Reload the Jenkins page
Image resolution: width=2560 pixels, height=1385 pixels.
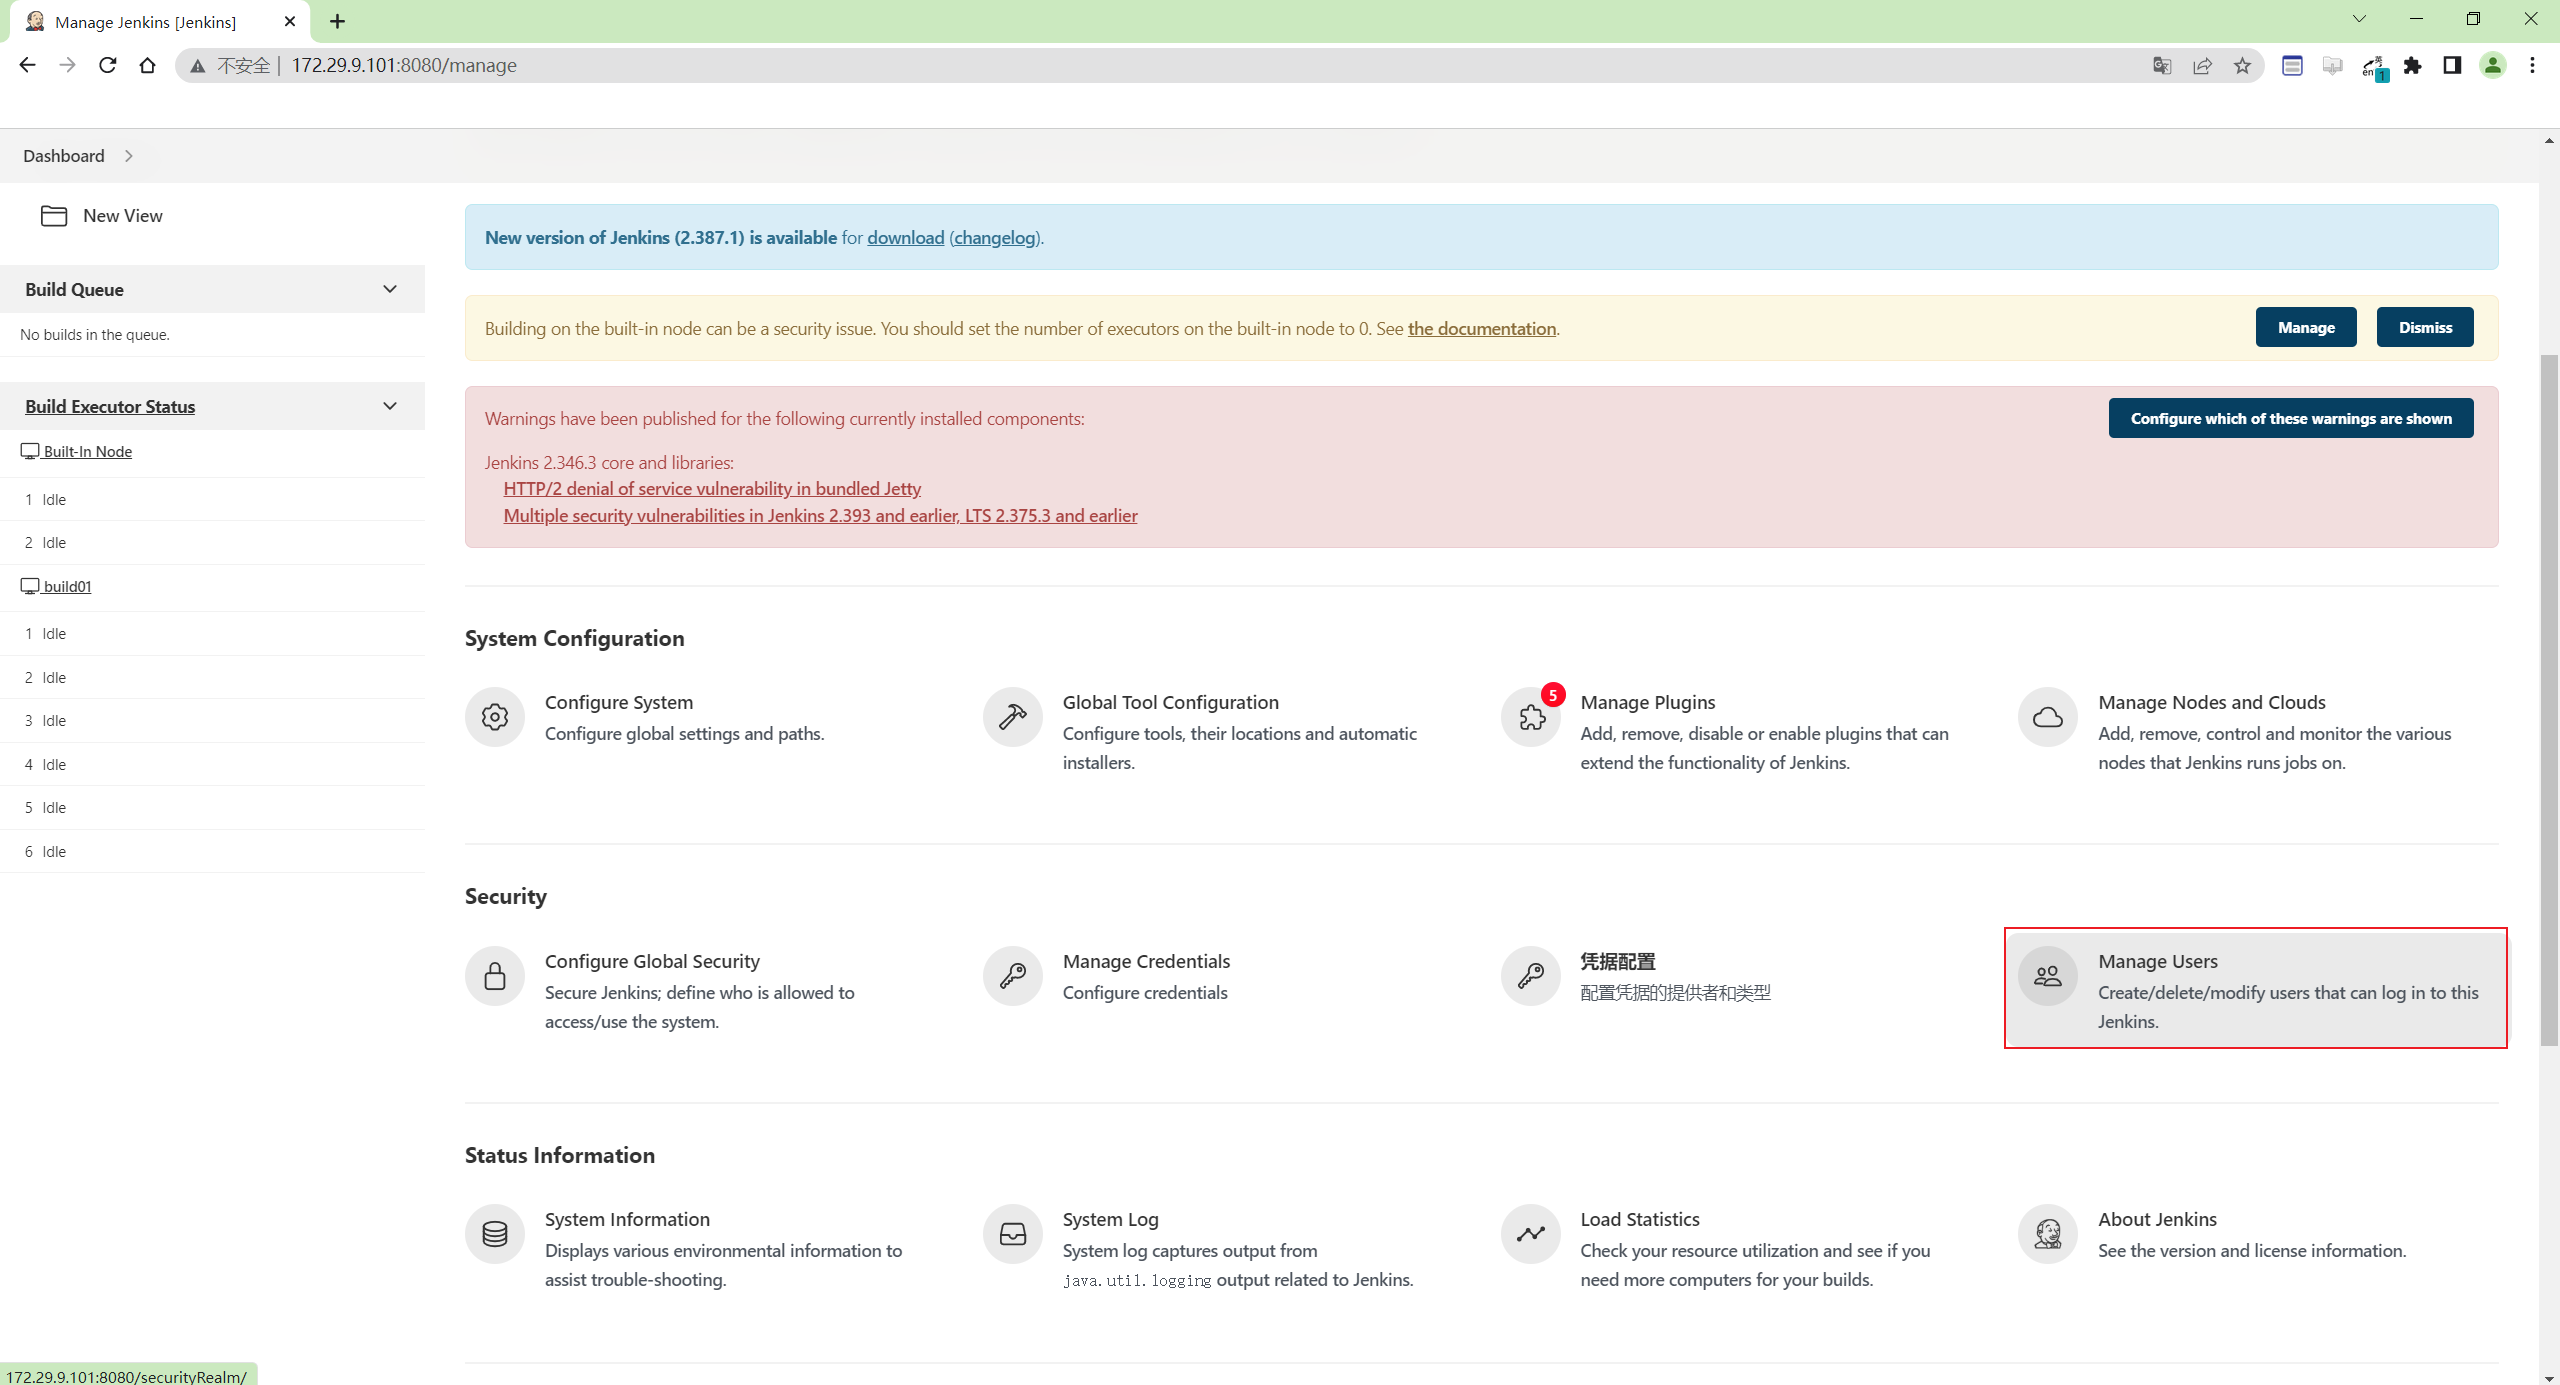coord(107,65)
